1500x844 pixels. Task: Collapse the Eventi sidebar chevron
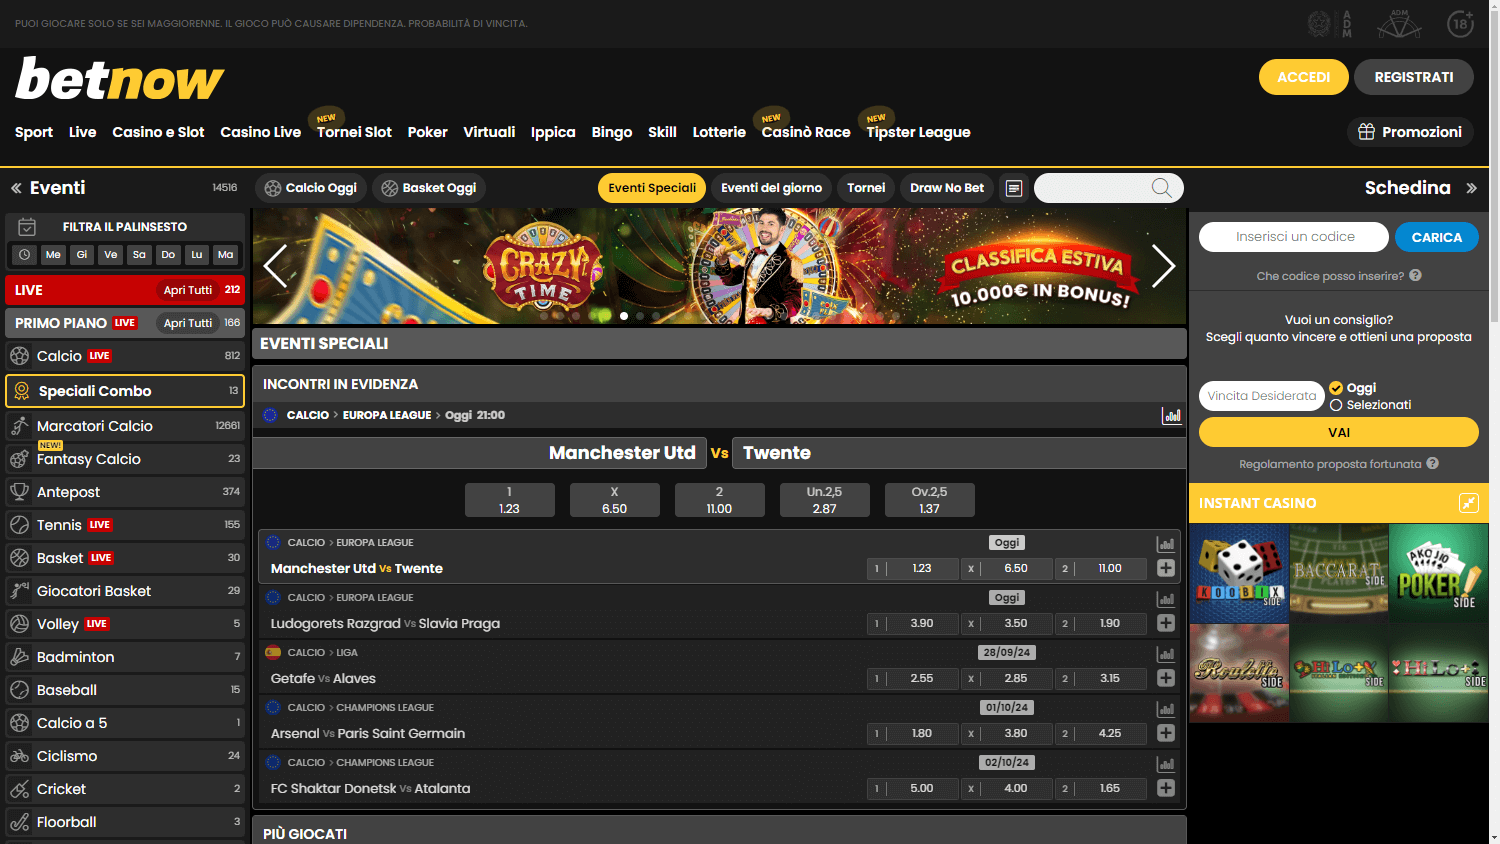pos(16,188)
